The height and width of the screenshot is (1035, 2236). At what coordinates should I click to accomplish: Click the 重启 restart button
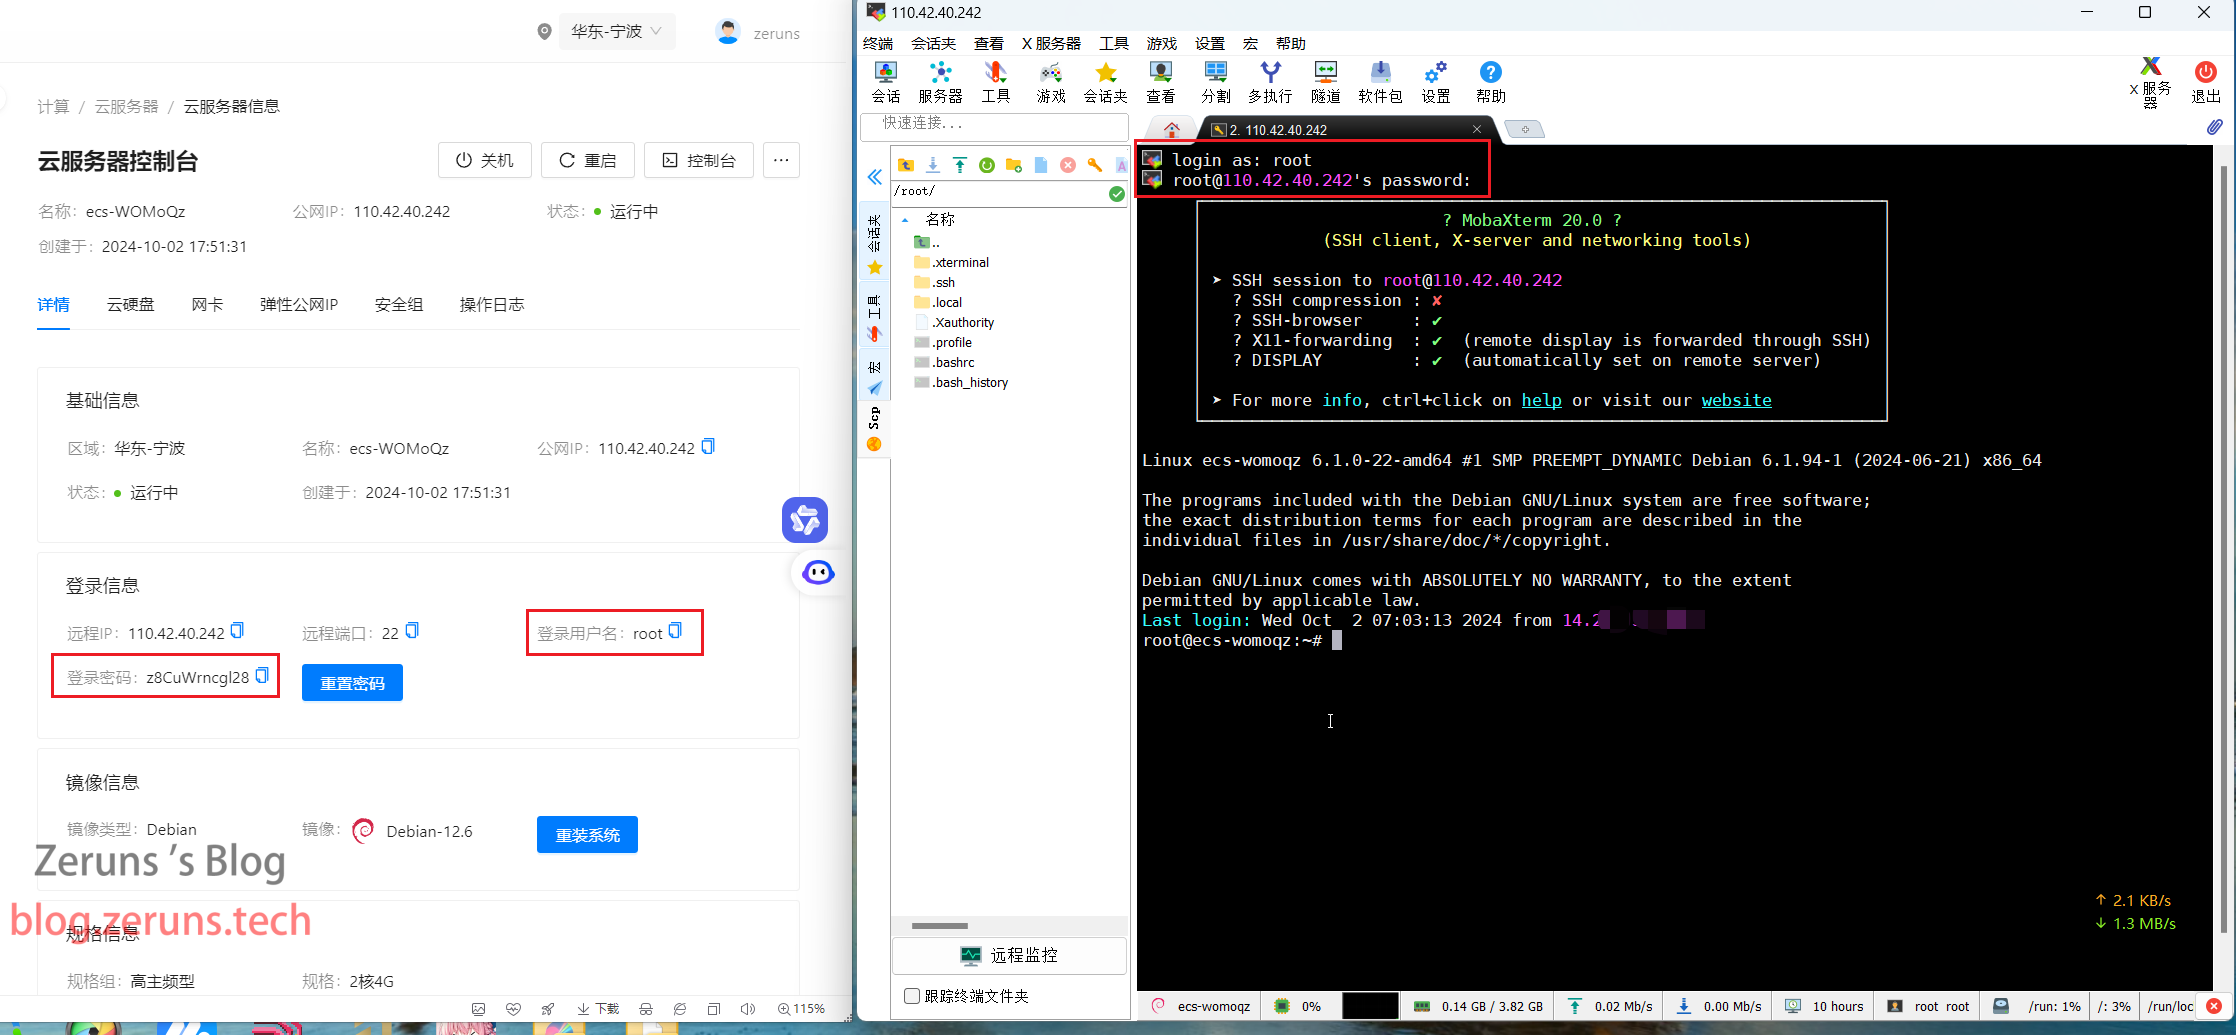588,160
